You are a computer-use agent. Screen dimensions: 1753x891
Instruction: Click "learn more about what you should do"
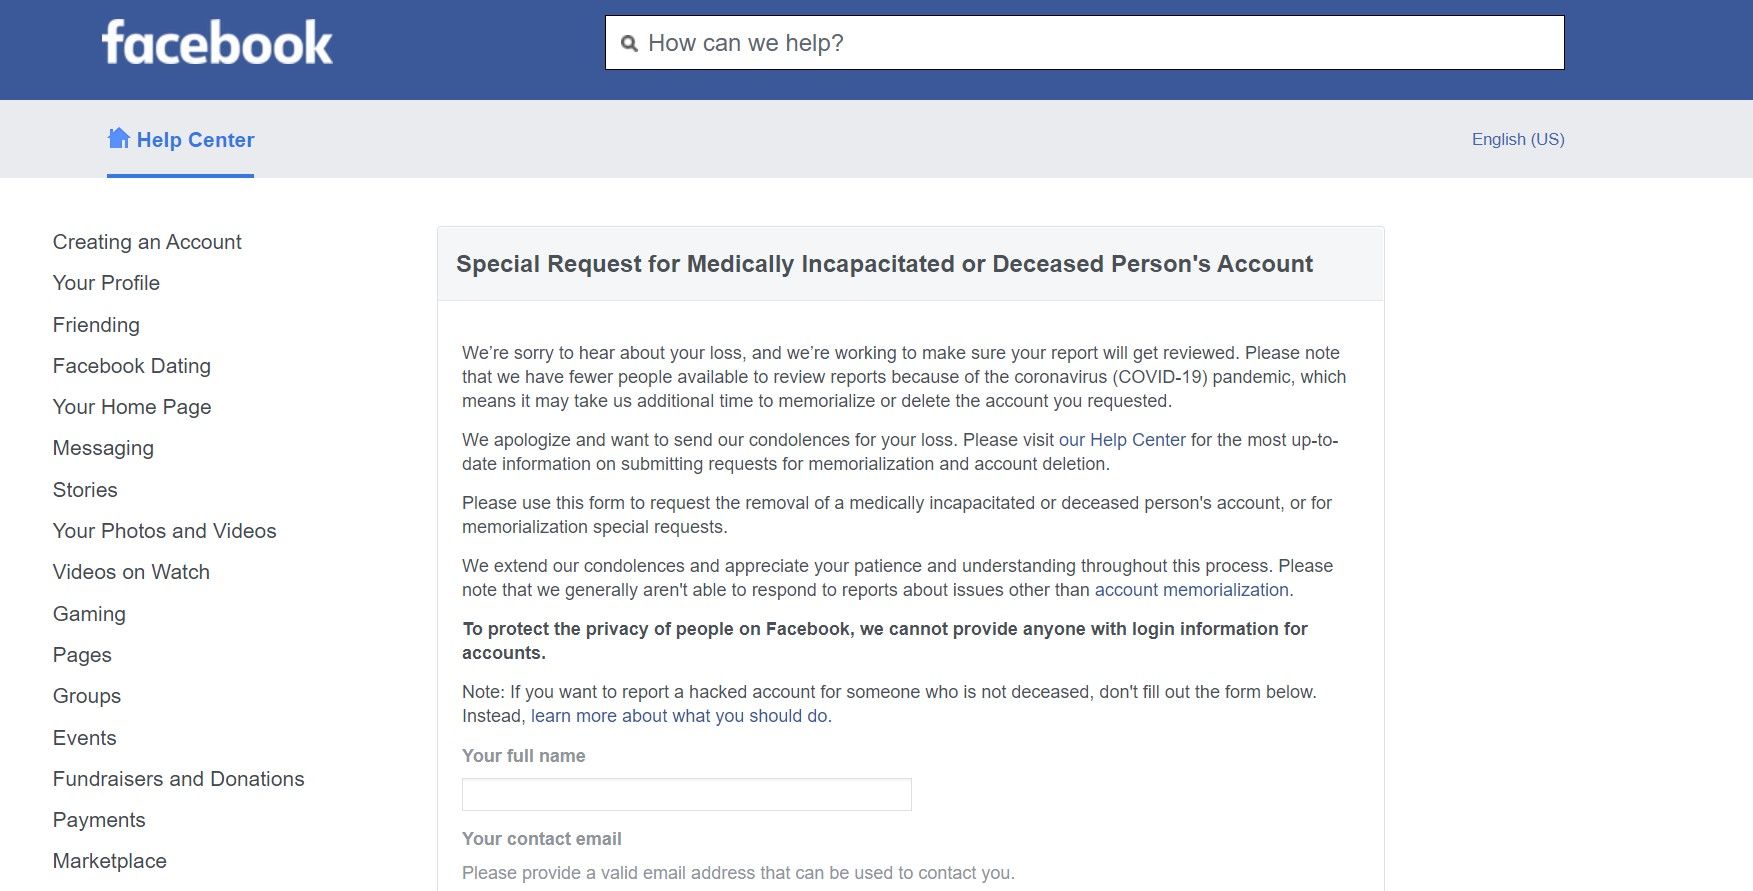coord(679,716)
